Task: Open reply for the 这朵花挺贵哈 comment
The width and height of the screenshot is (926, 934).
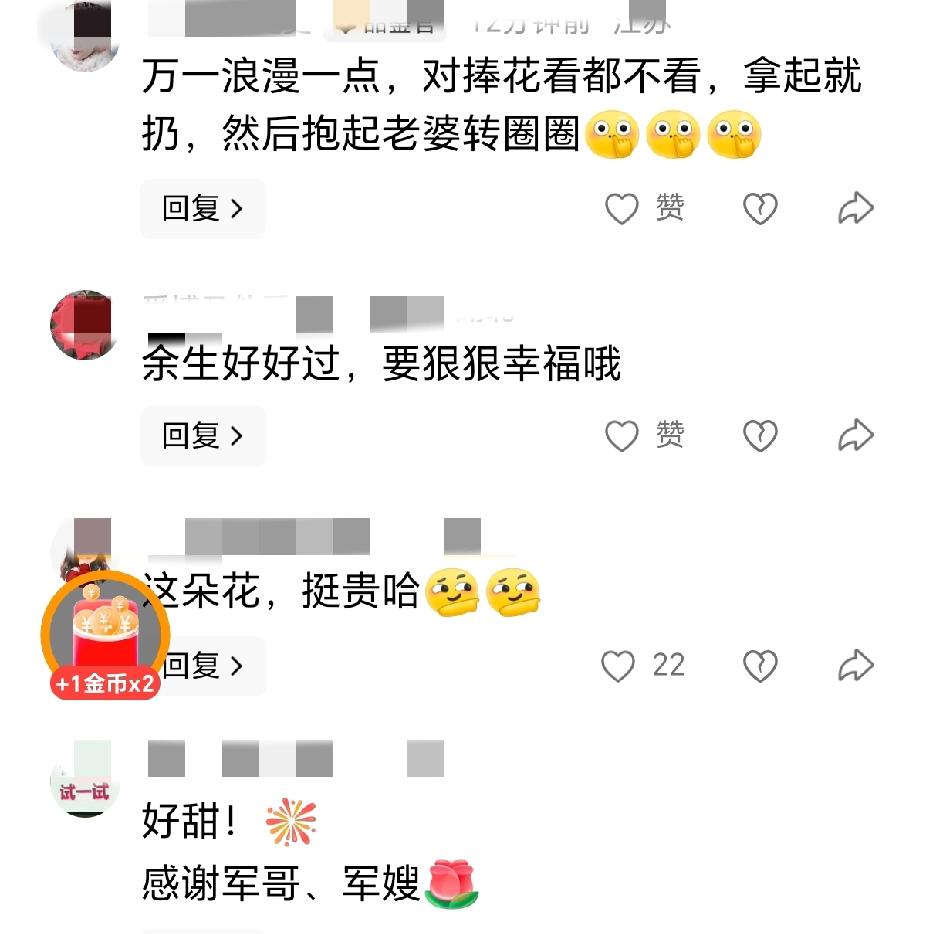Action: [x=213, y=665]
